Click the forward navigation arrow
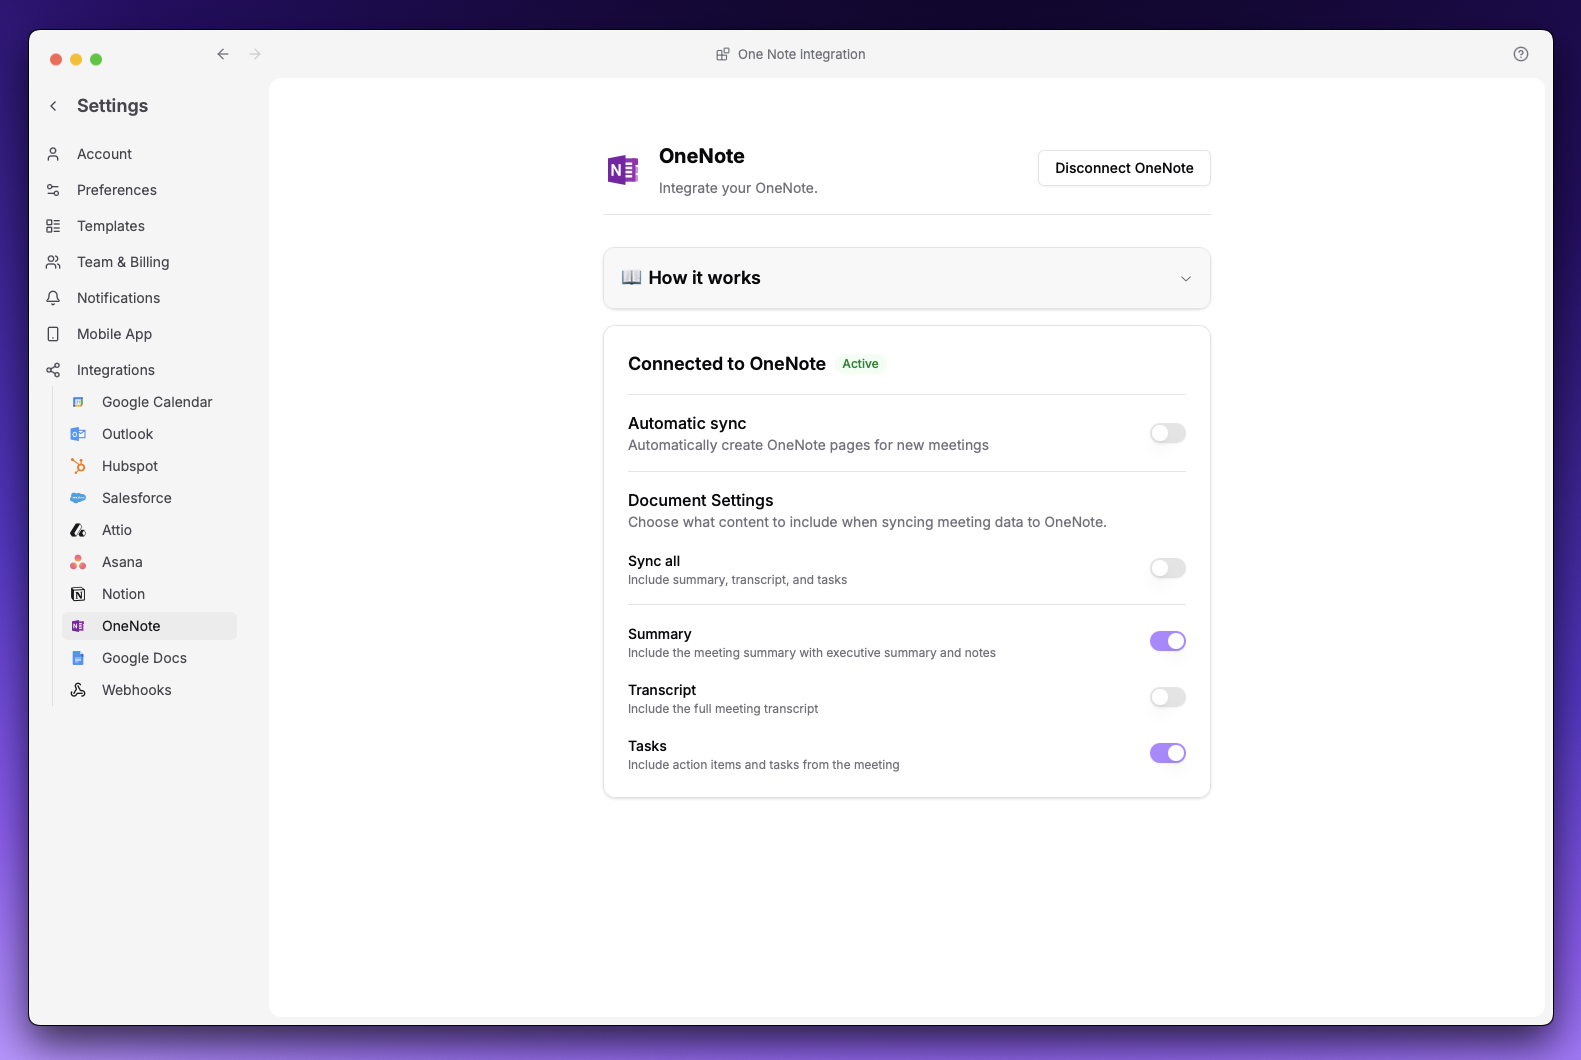1581x1060 pixels. click(255, 54)
